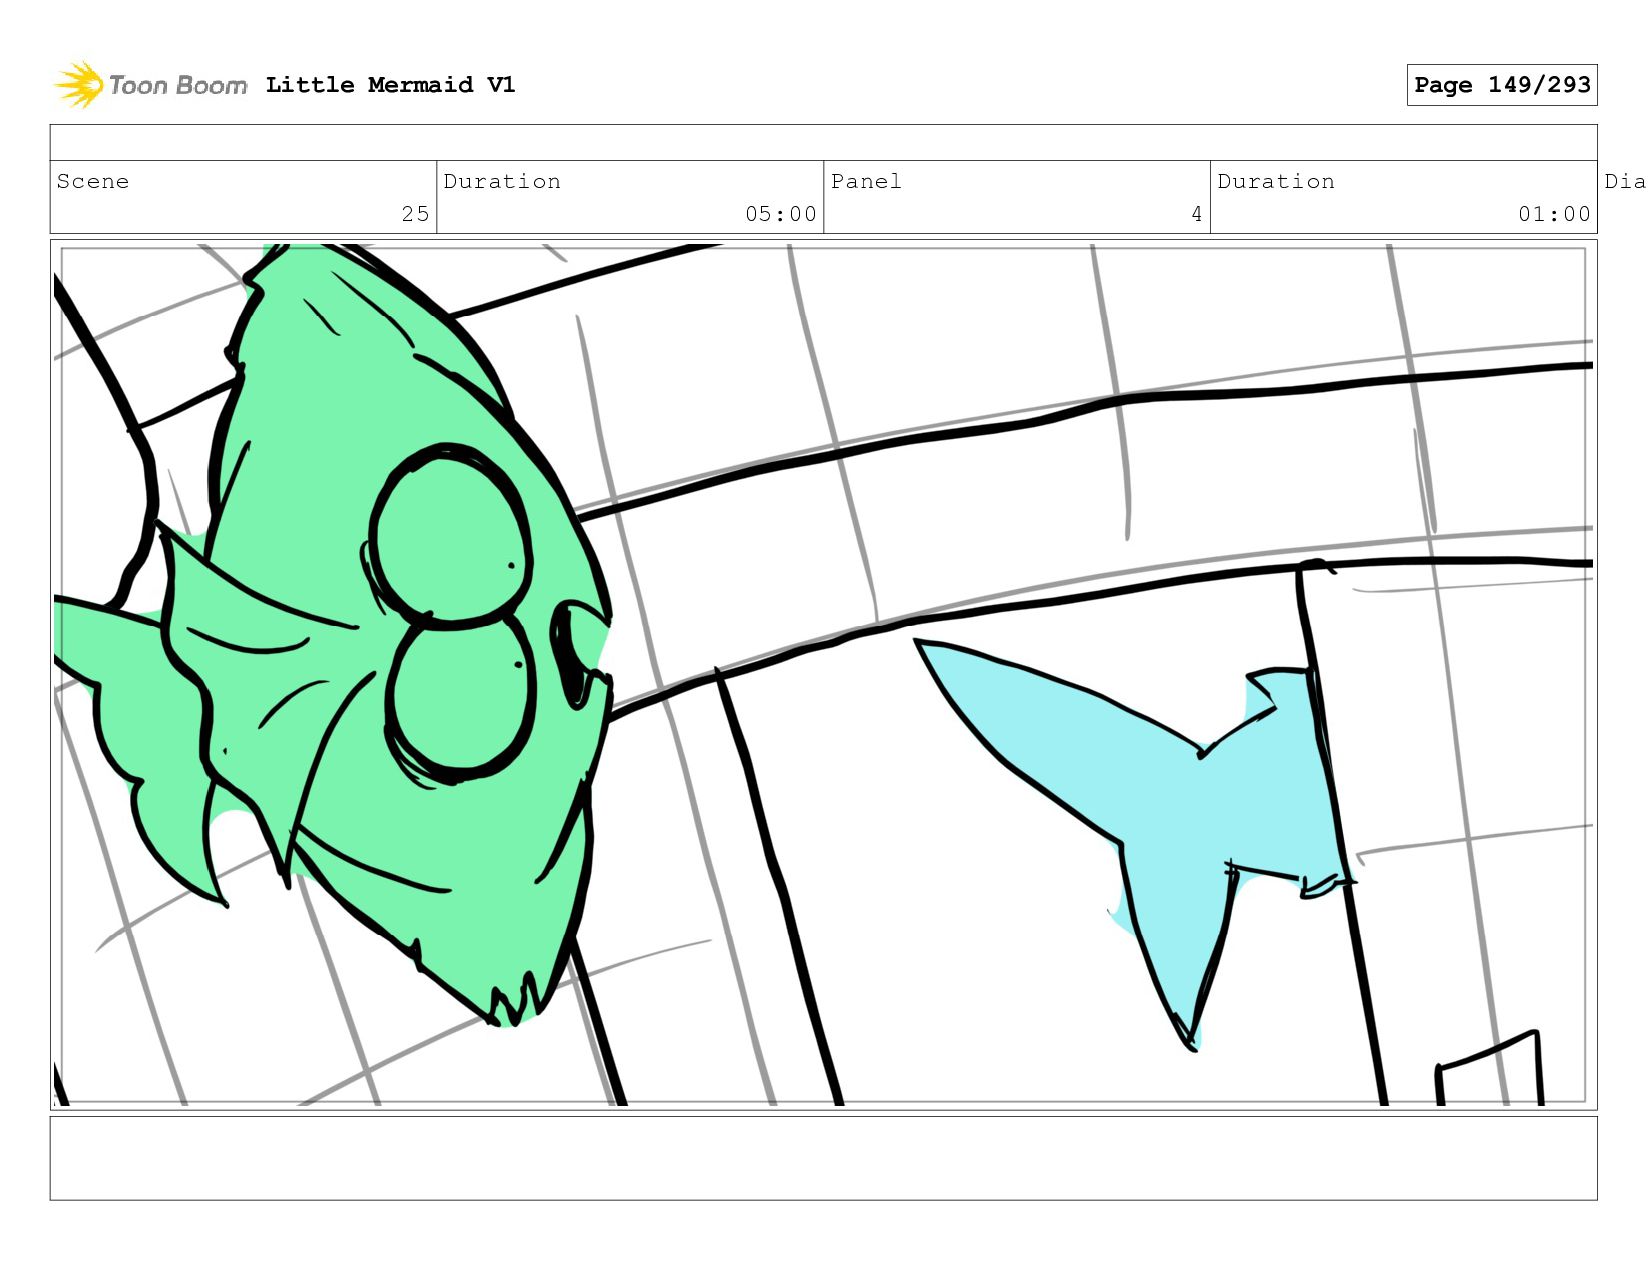Click the panel 'Duration' label

click(1276, 181)
